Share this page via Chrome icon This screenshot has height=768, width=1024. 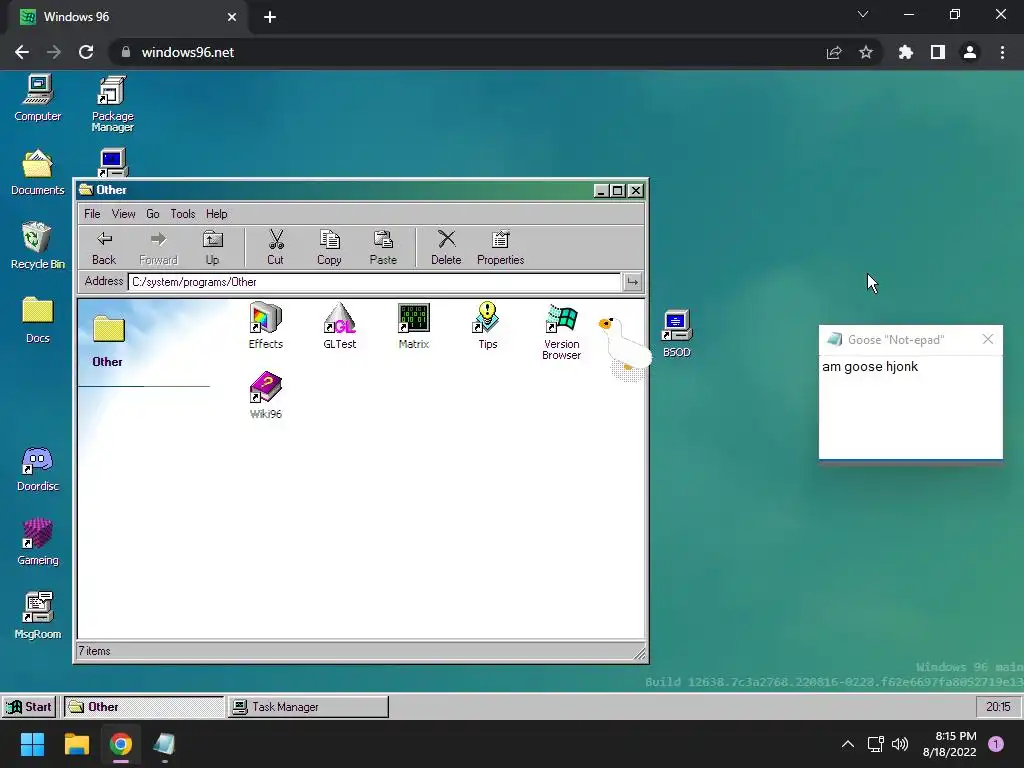pos(834,52)
